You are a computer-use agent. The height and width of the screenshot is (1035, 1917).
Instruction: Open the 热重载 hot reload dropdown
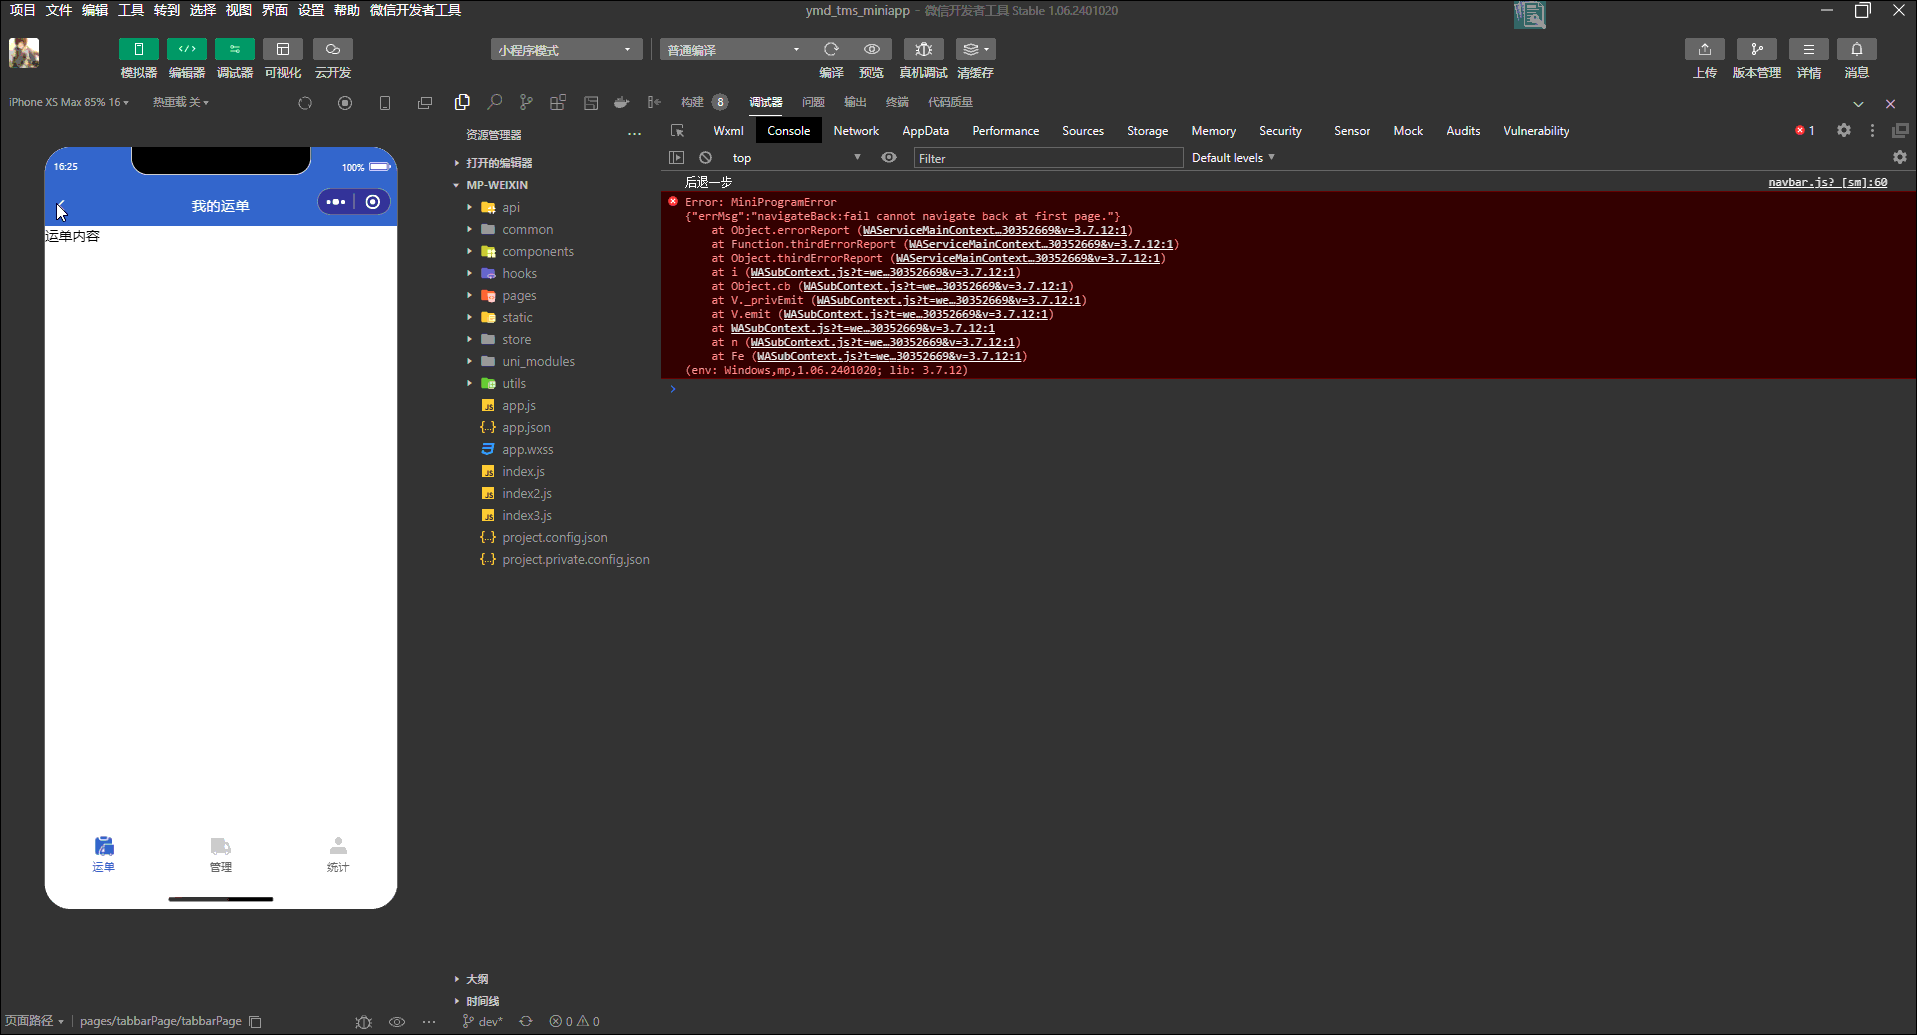point(181,102)
